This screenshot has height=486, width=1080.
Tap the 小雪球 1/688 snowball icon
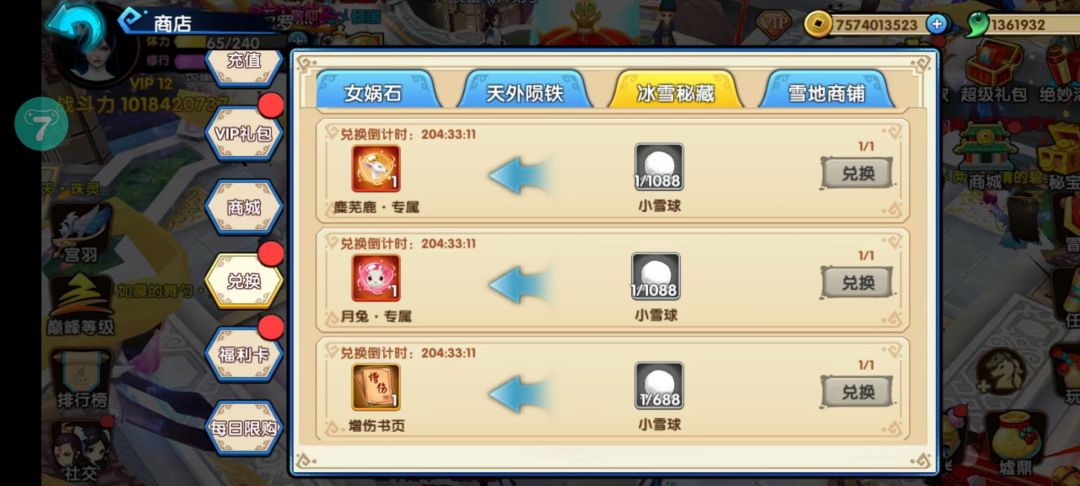(x=659, y=385)
